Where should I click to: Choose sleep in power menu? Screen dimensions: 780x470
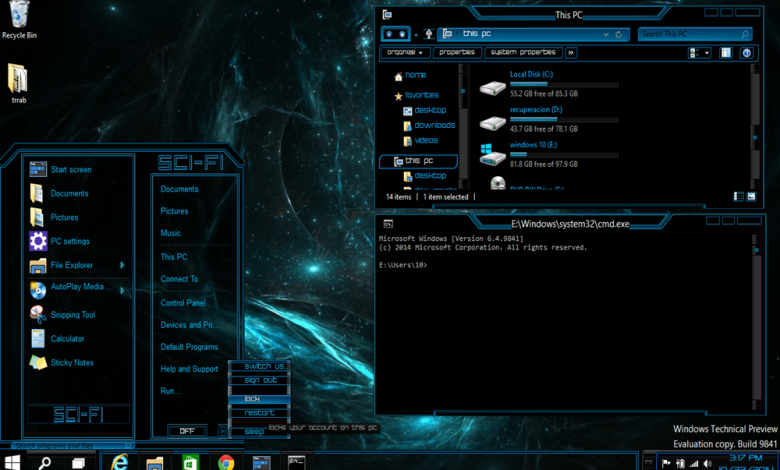tap(254, 431)
